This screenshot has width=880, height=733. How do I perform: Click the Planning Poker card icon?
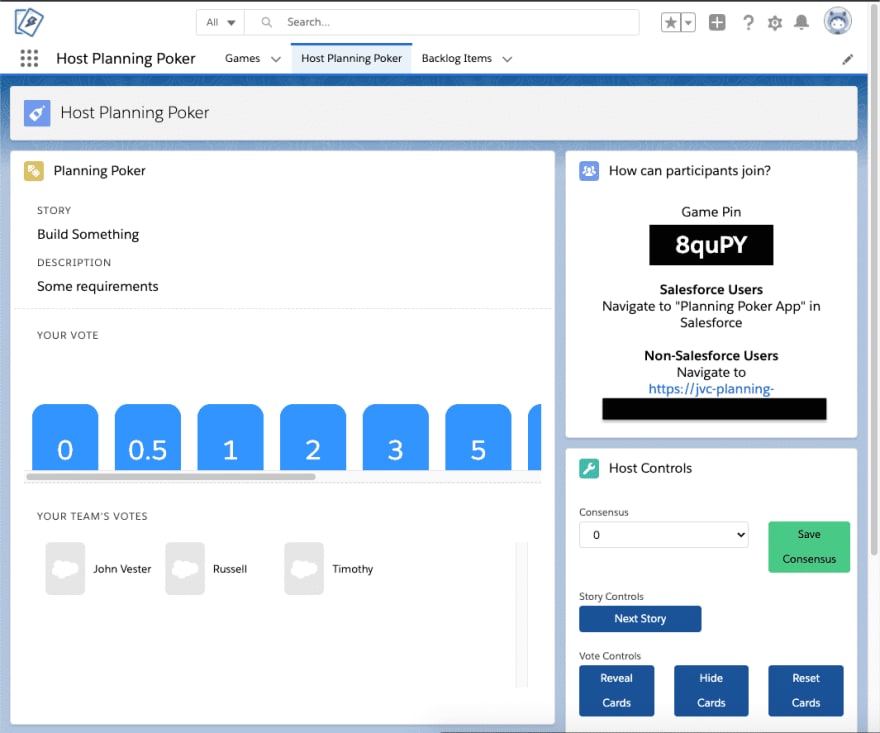(34, 171)
